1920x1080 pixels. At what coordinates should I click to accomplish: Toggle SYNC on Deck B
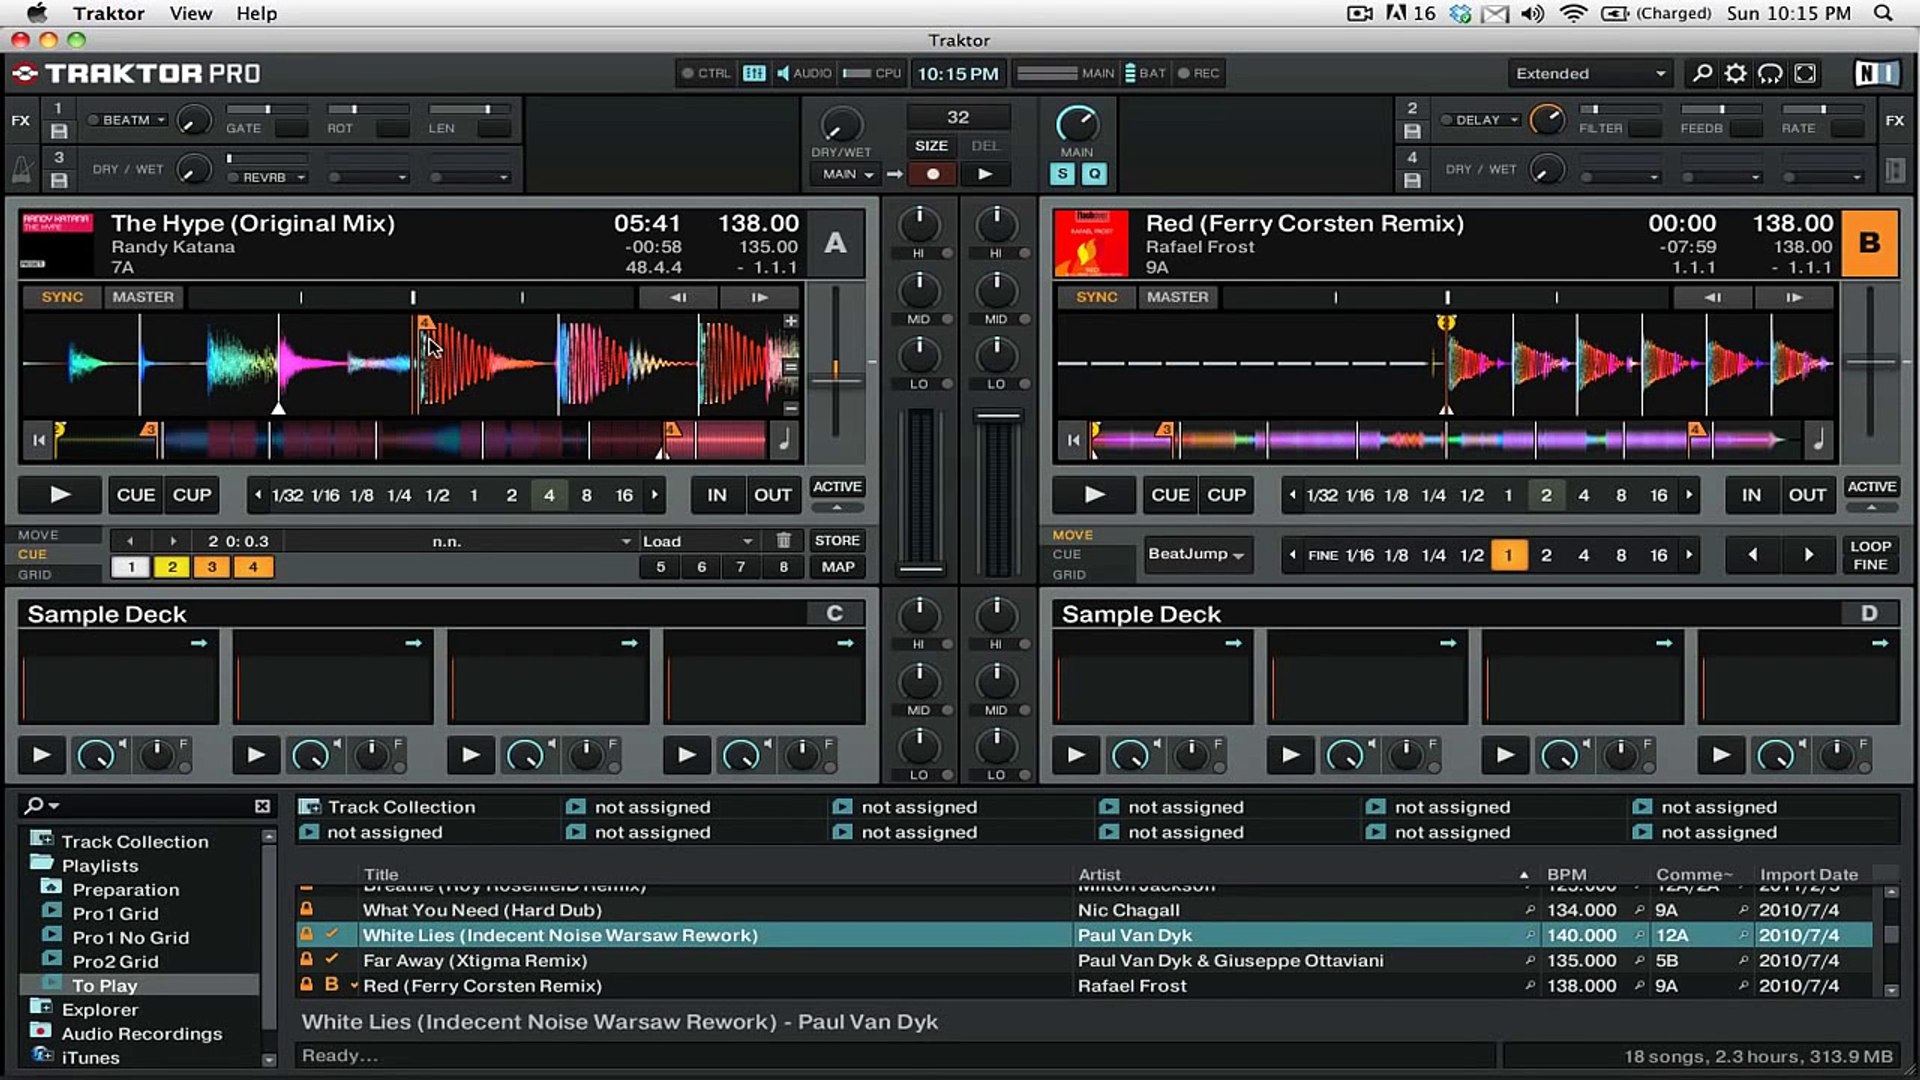(x=1097, y=297)
